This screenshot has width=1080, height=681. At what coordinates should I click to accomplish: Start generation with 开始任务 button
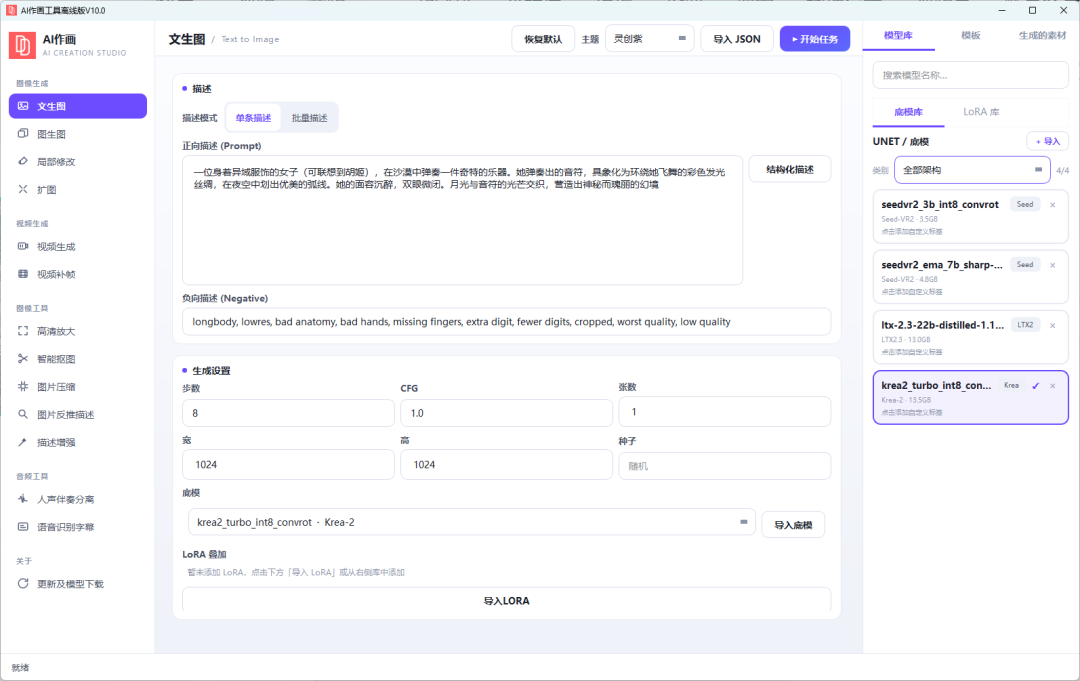click(x=814, y=39)
